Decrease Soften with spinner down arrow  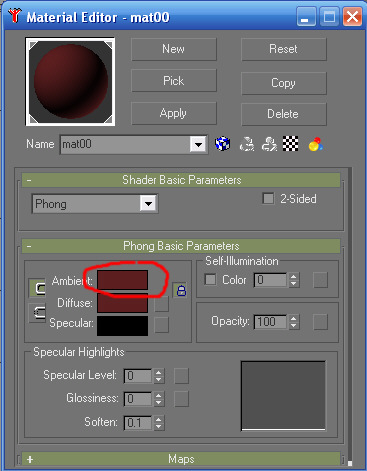pos(159,426)
